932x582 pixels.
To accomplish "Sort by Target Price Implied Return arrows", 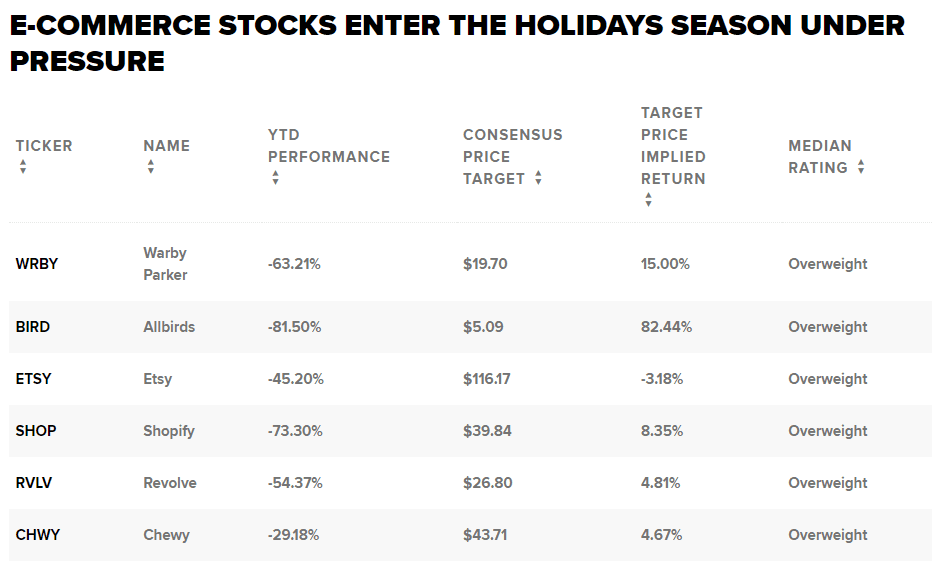I will click(x=648, y=200).
